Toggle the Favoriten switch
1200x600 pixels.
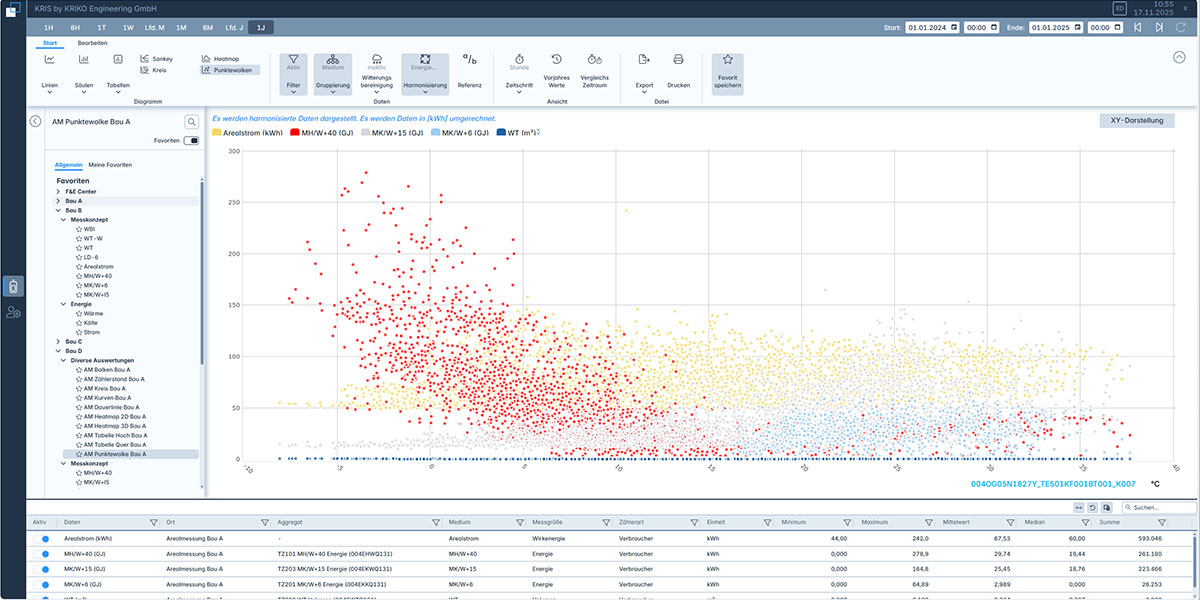[x=191, y=141]
